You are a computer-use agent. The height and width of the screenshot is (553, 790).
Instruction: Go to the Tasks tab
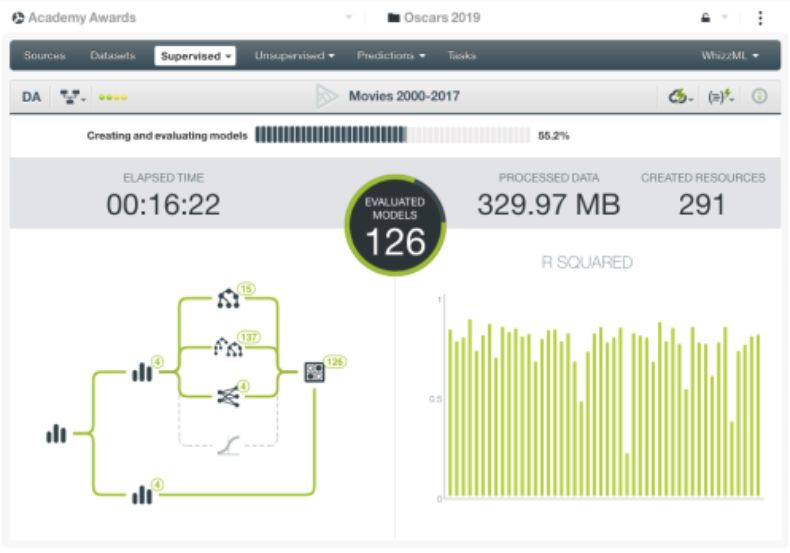pyautogui.click(x=462, y=55)
